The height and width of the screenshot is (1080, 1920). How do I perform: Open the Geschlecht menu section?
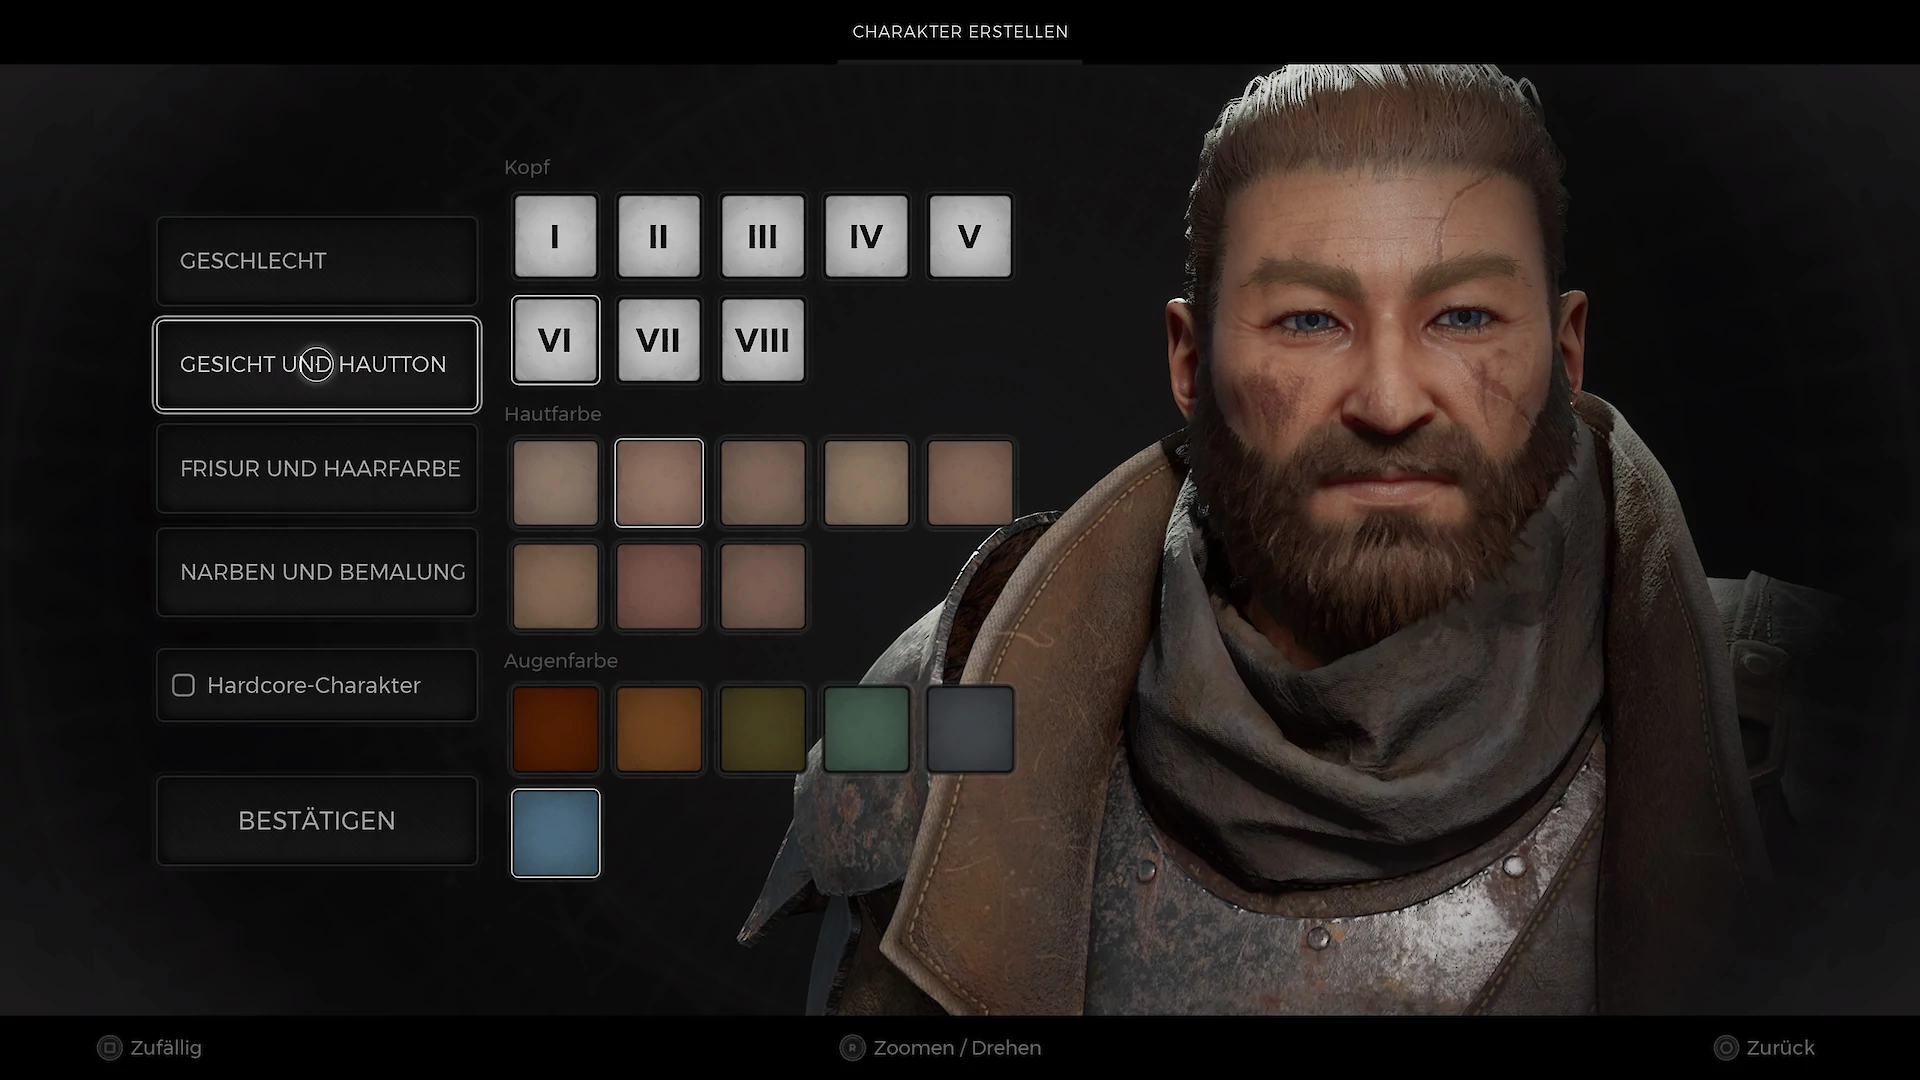click(317, 261)
